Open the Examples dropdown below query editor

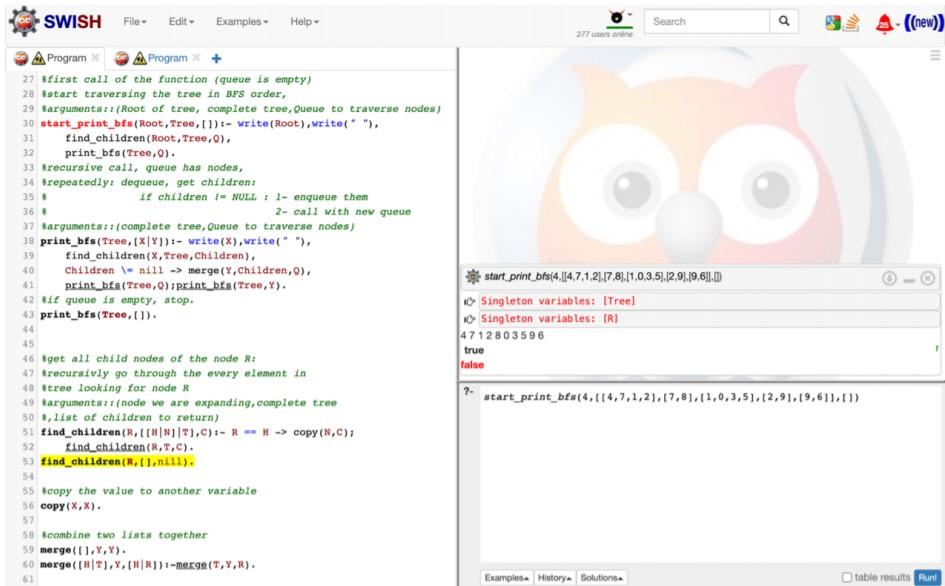point(507,578)
